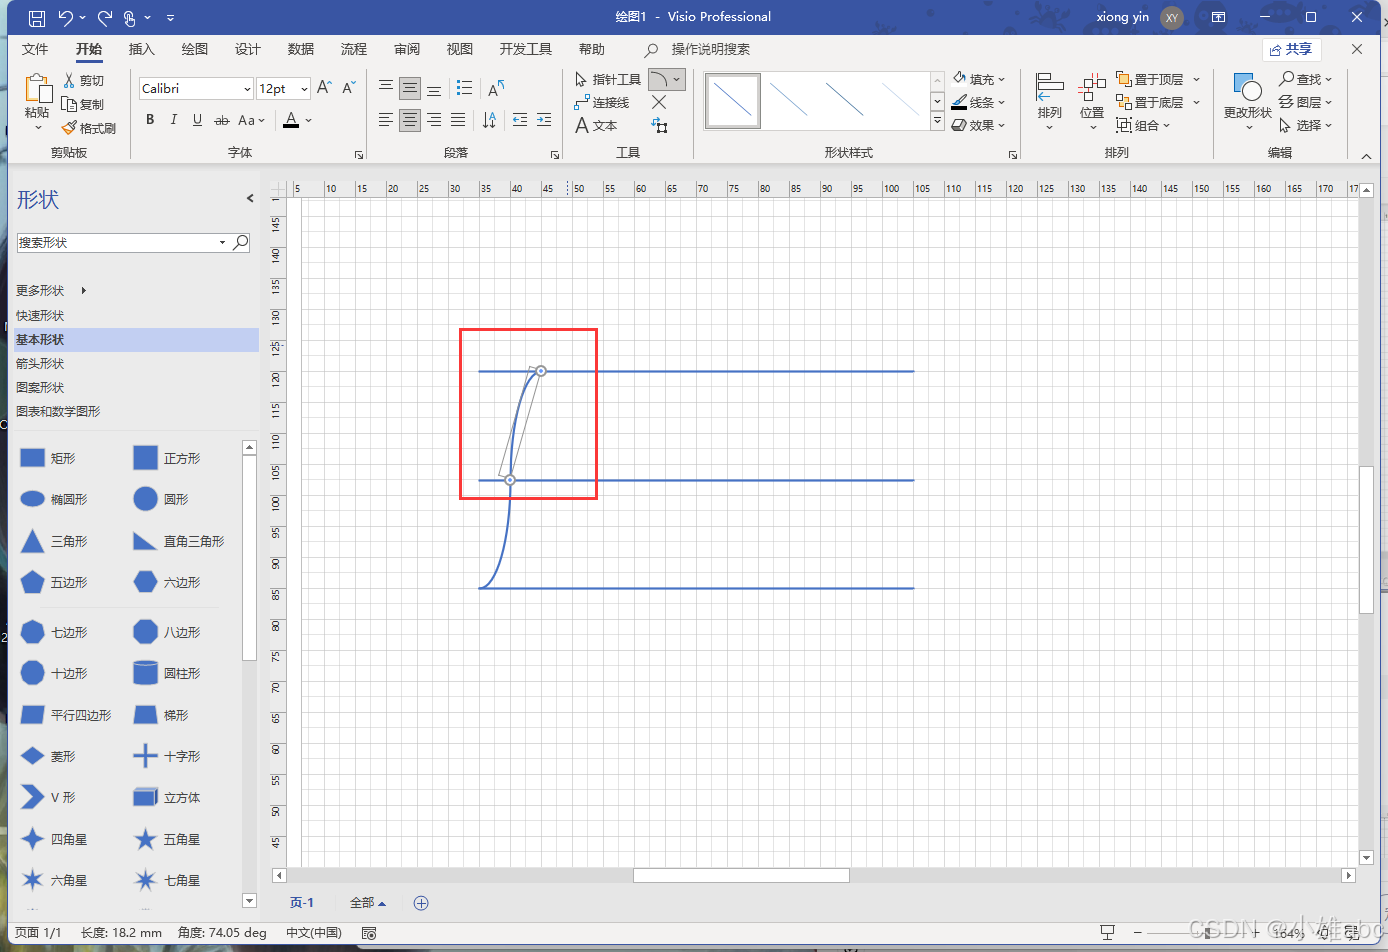The image size is (1388, 952).
Task: Click the decrease indent icon
Action: pos(520,120)
